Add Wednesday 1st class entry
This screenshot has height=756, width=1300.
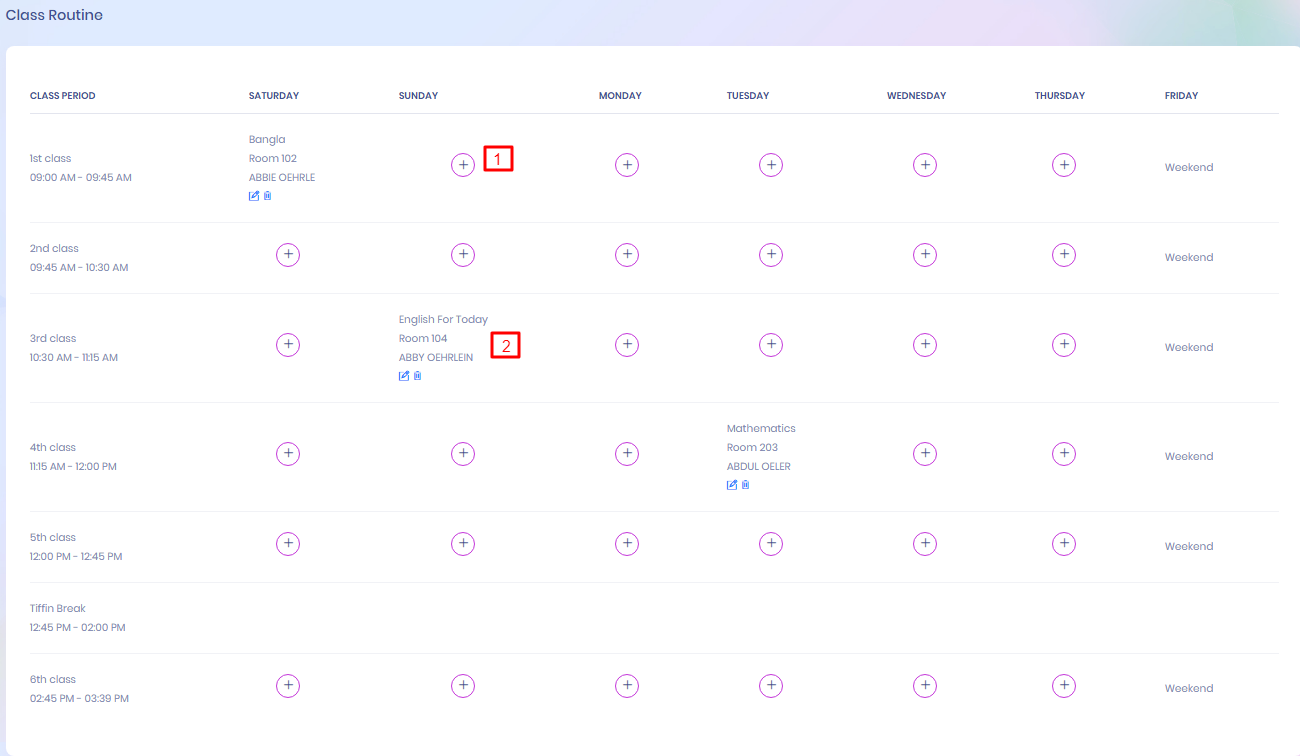(925, 165)
